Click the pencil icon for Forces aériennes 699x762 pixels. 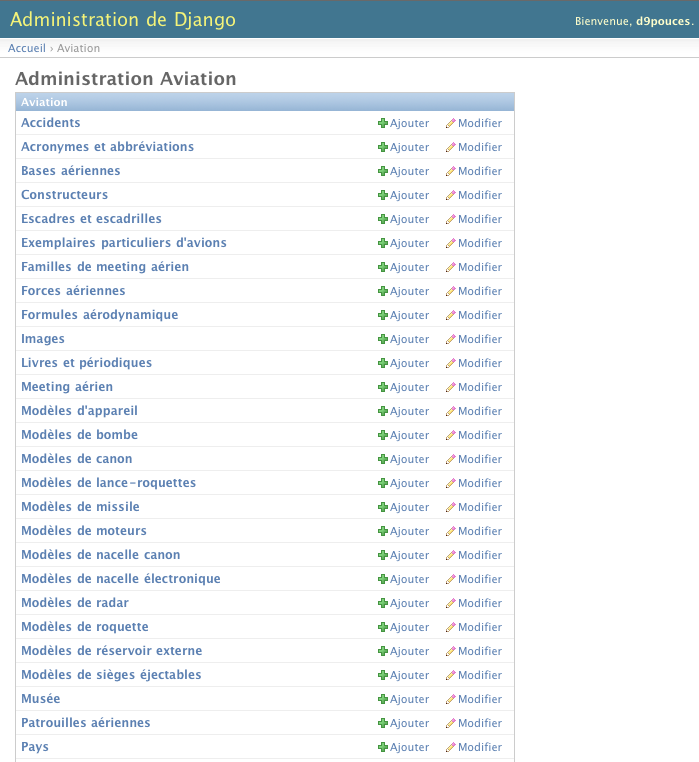point(450,291)
